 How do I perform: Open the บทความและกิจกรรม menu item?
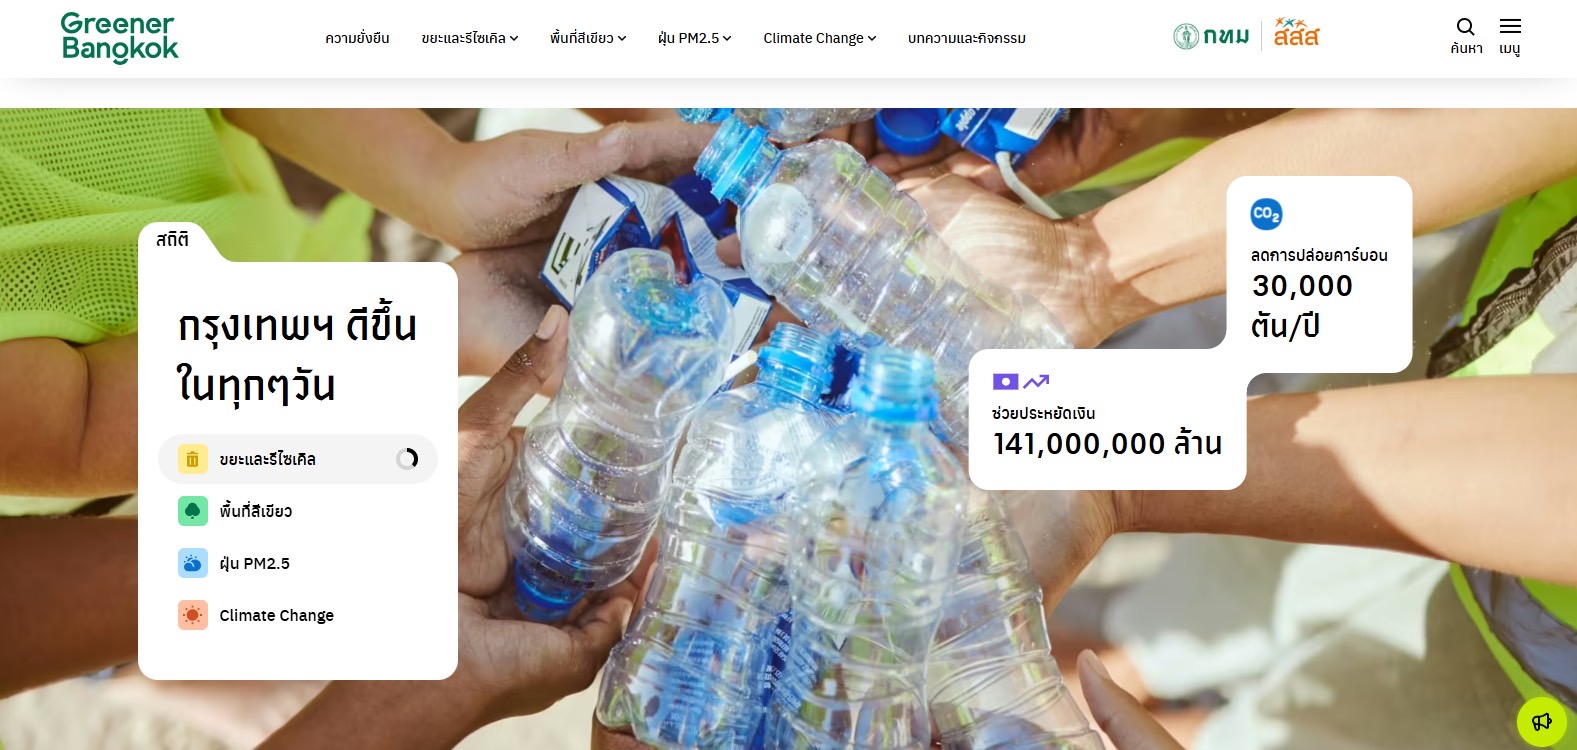(x=967, y=38)
